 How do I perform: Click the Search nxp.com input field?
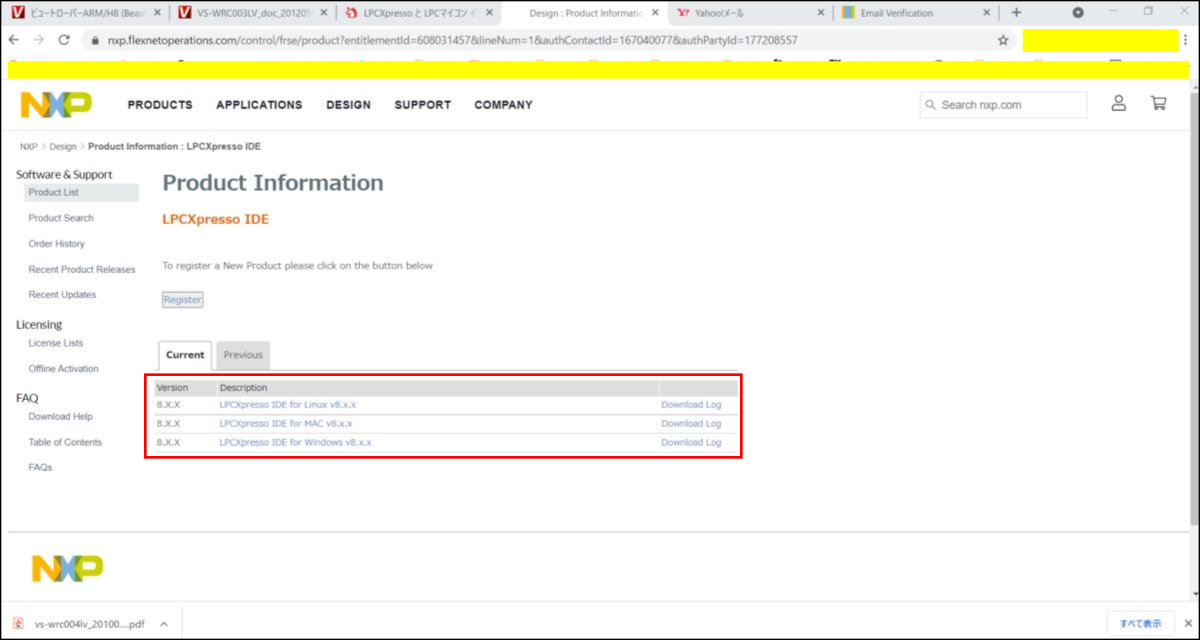tap(1003, 105)
